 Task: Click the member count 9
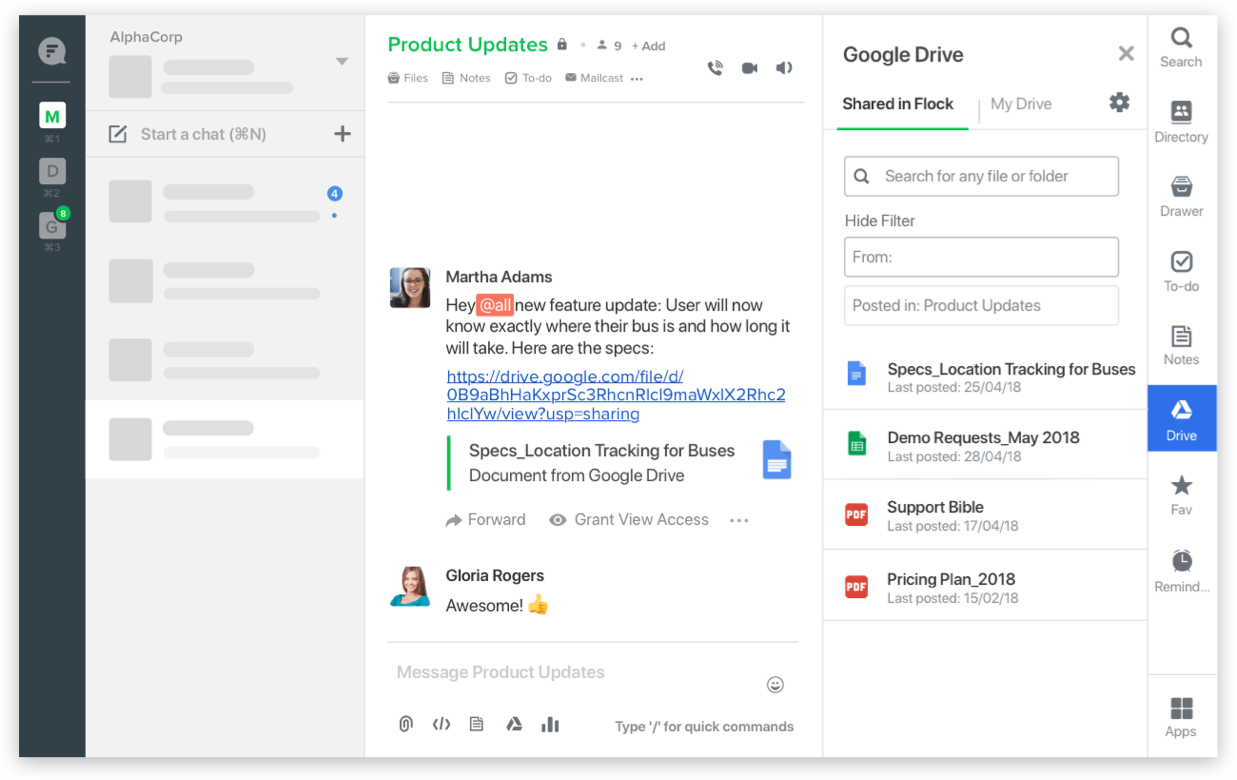click(609, 46)
